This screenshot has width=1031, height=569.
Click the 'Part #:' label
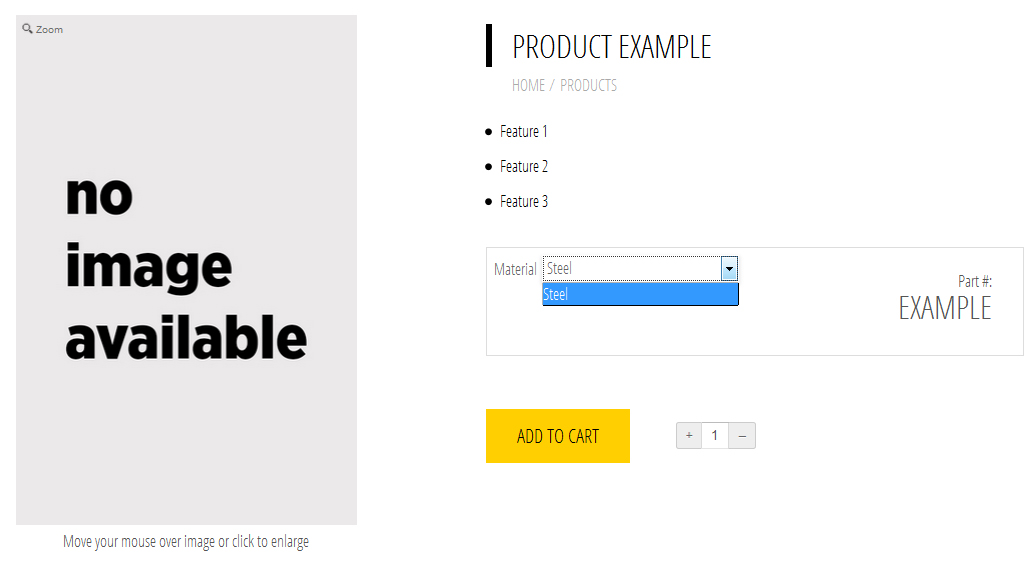(x=974, y=282)
